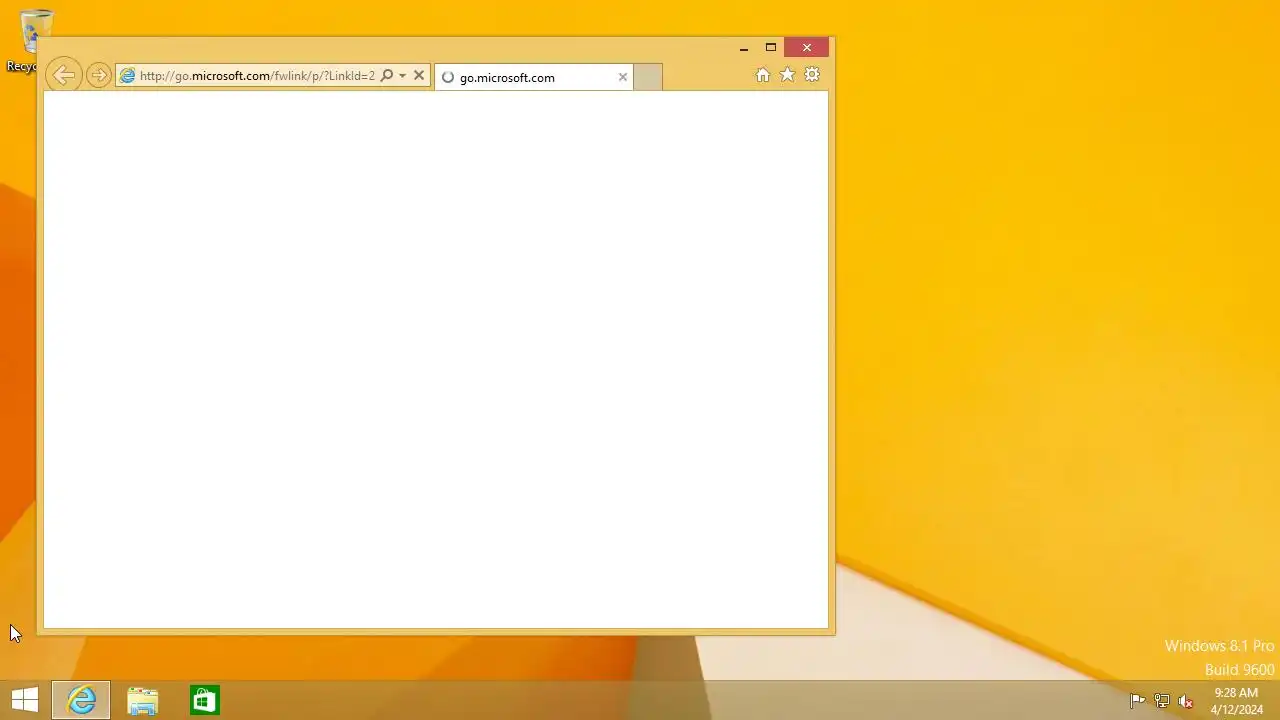The height and width of the screenshot is (720, 1280).
Task: Stop loading with the address bar X button
Action: click(x=419, y=76)
